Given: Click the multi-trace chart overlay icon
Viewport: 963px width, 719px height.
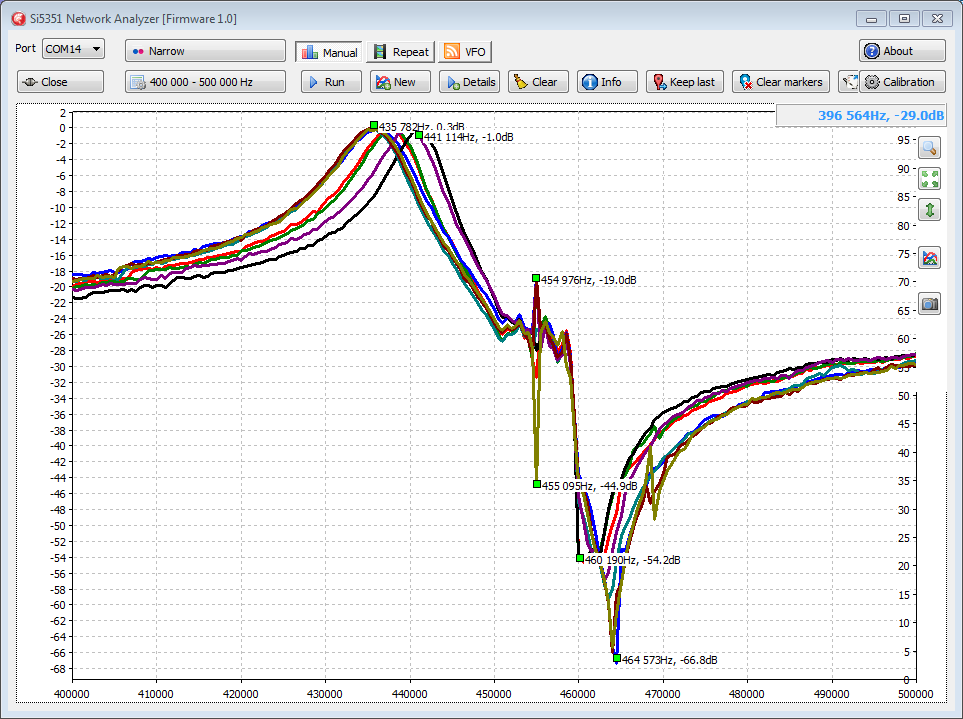Looking at the screenshot, I should coord(930,259).
